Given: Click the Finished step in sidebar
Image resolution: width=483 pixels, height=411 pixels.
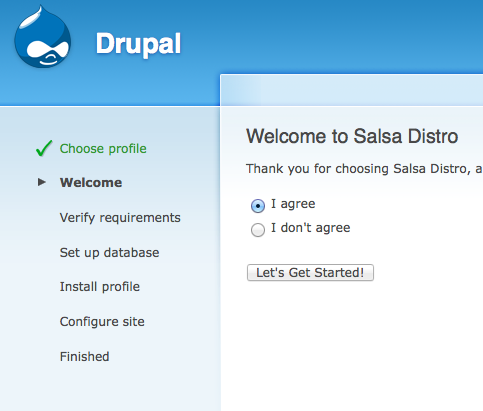Looking at the screenshot, I should point(84,357).
